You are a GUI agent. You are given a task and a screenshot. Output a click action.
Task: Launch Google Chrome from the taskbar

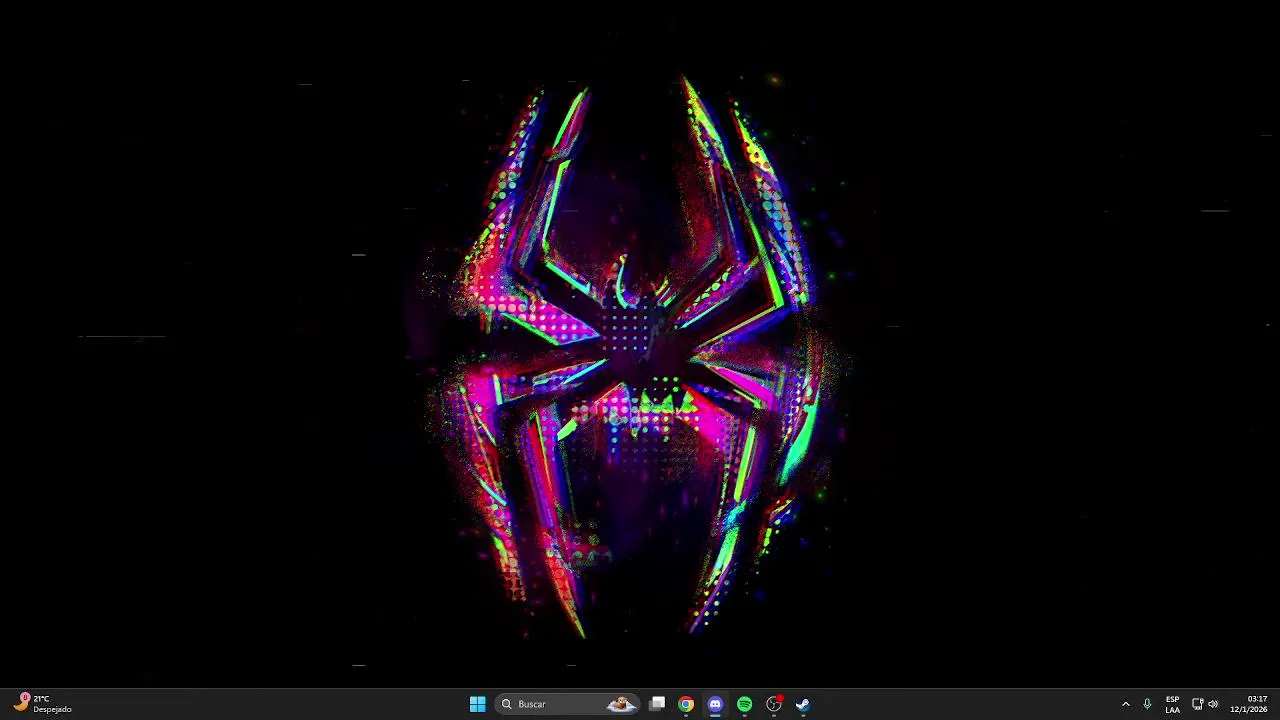pyautogui.click(x=686, y=704)
